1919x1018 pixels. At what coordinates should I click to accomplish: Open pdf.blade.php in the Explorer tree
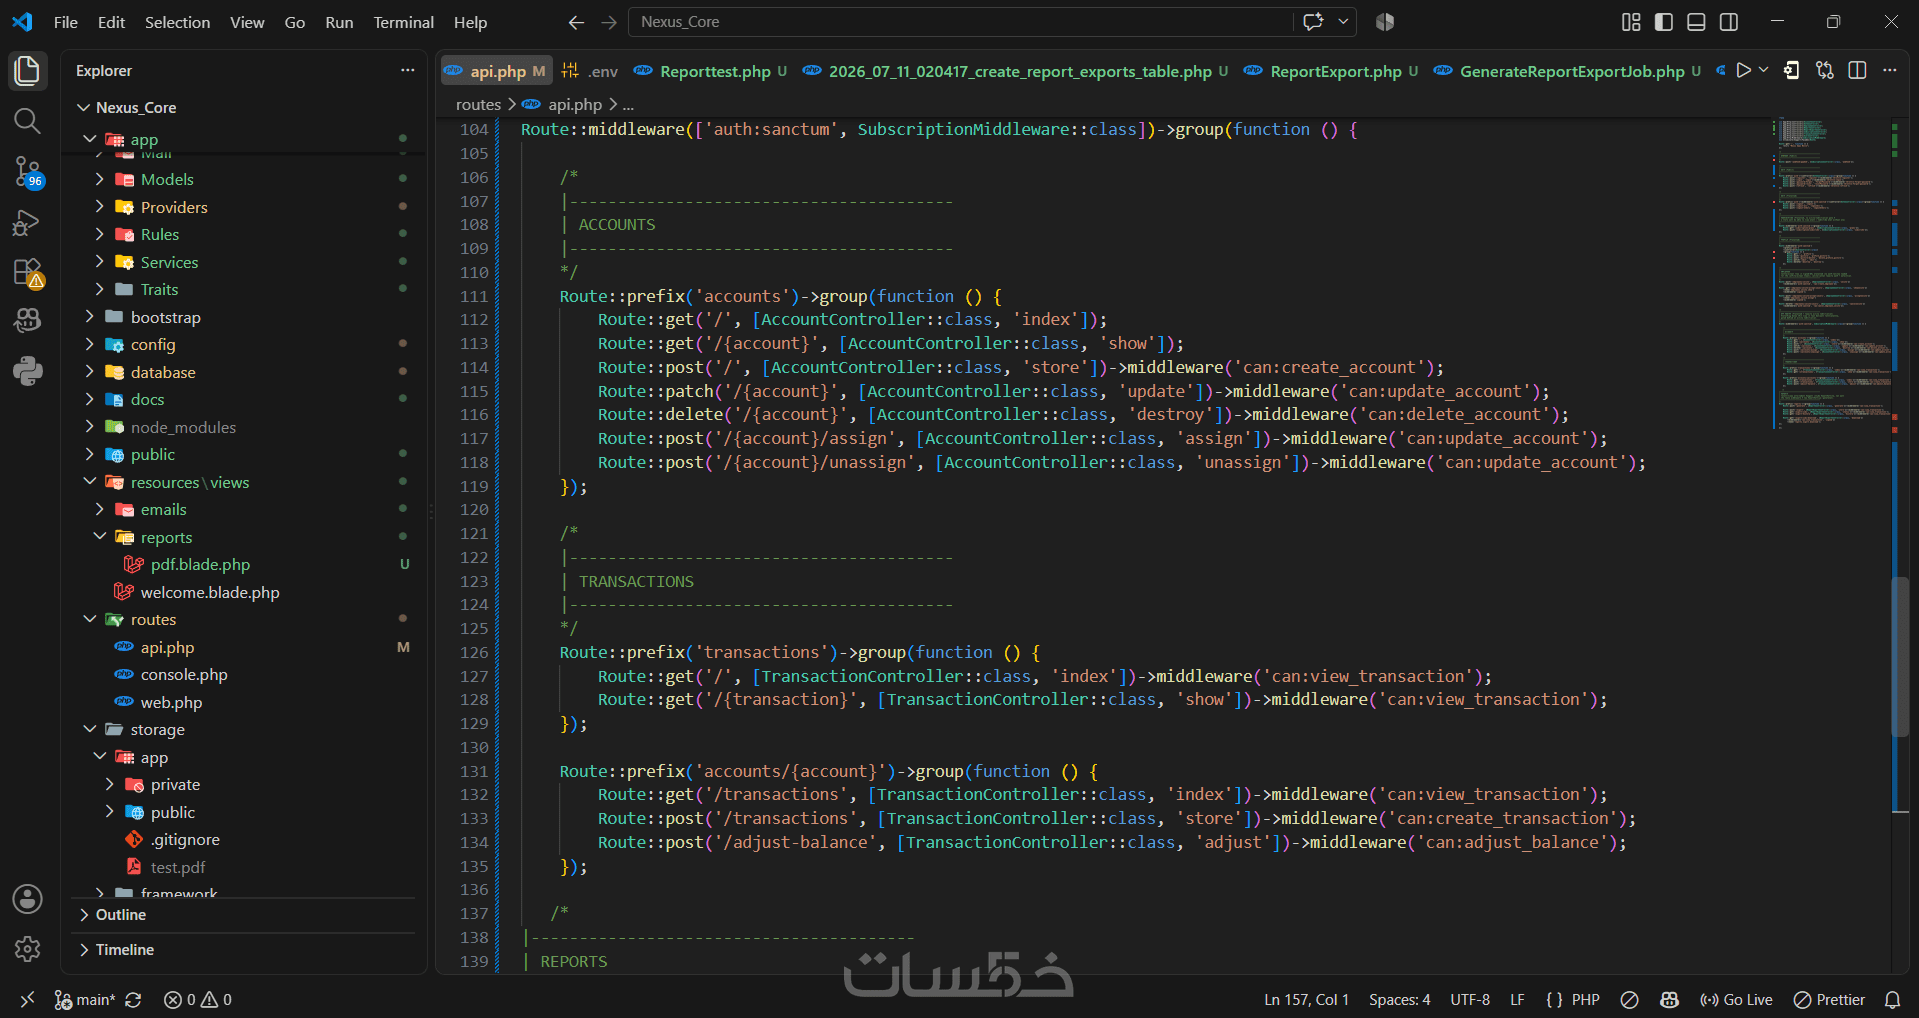[200, 564]
